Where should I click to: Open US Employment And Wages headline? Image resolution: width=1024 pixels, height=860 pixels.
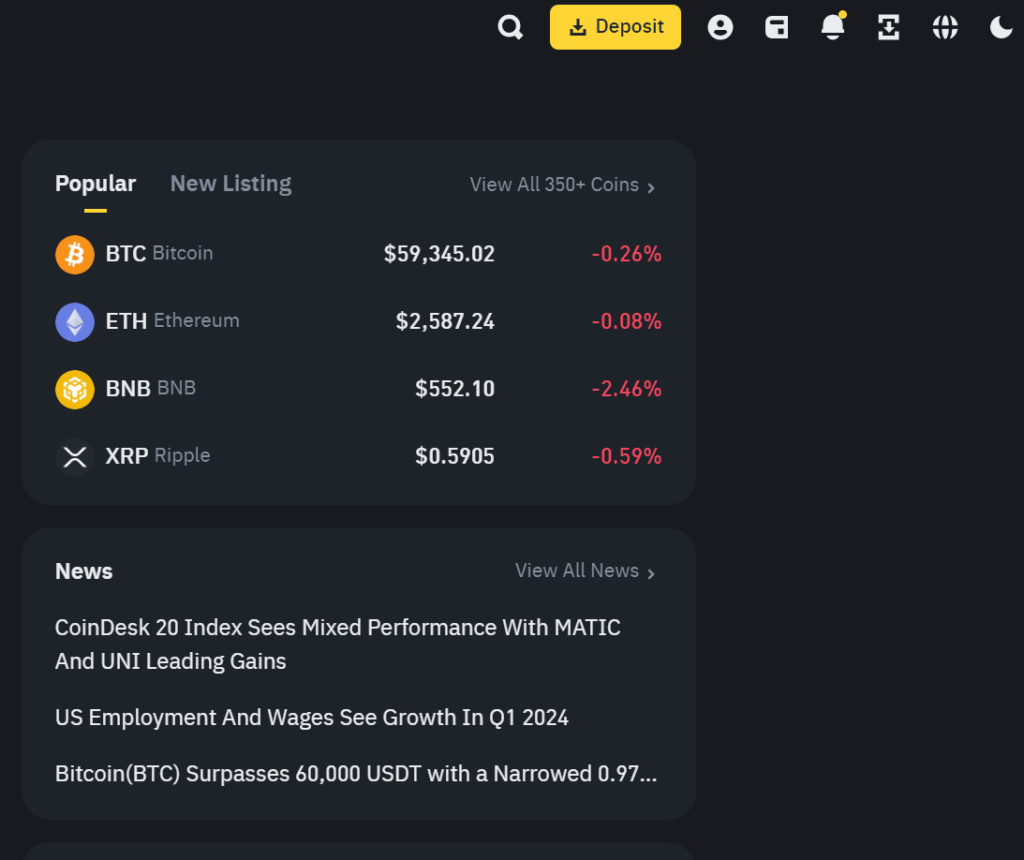click(x=312, y=718)
